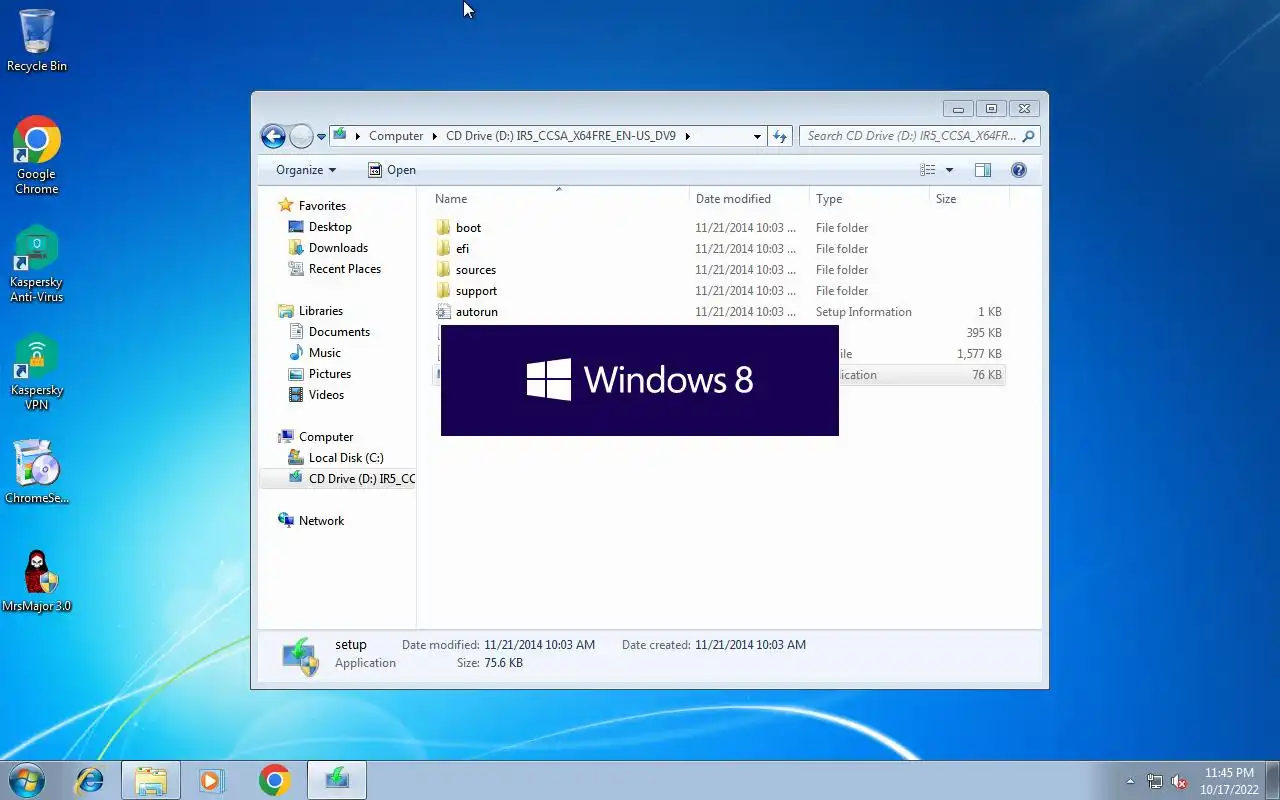1280x800 pixels.
Task: Open the address bar history dropdown
Action: tap(757, 136)
